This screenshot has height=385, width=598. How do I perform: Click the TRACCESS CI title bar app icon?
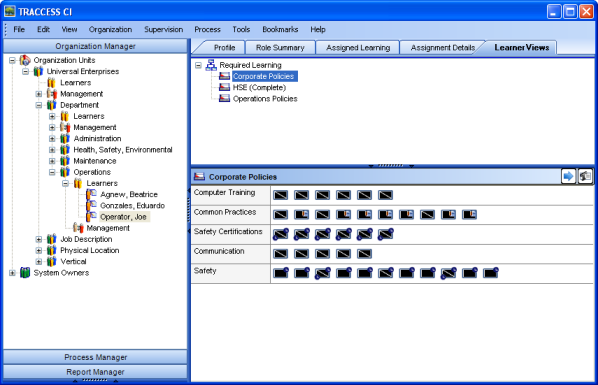click(10, 11)
